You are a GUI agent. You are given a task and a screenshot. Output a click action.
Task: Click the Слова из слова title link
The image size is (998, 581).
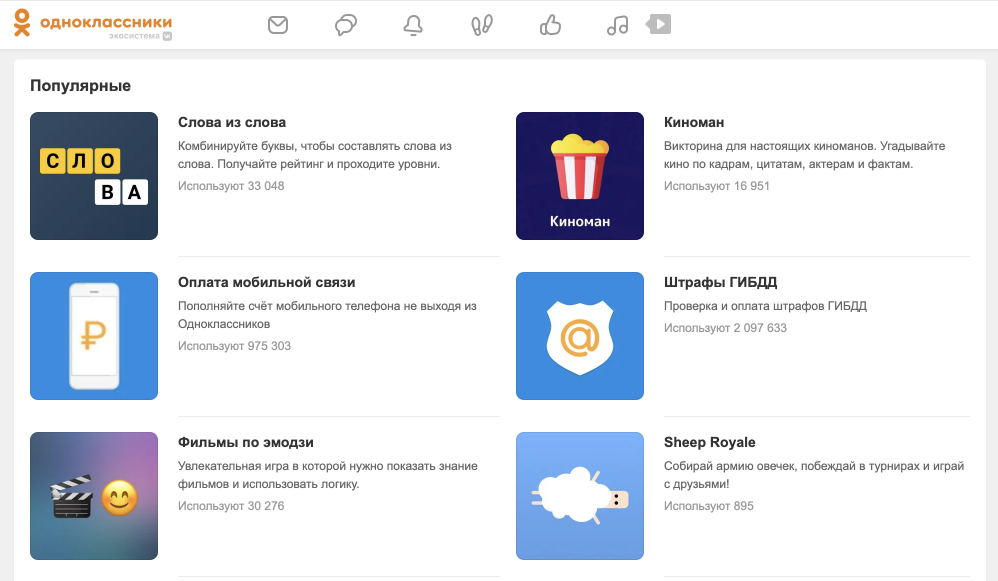pyautogui.click(x=232, y=122)
